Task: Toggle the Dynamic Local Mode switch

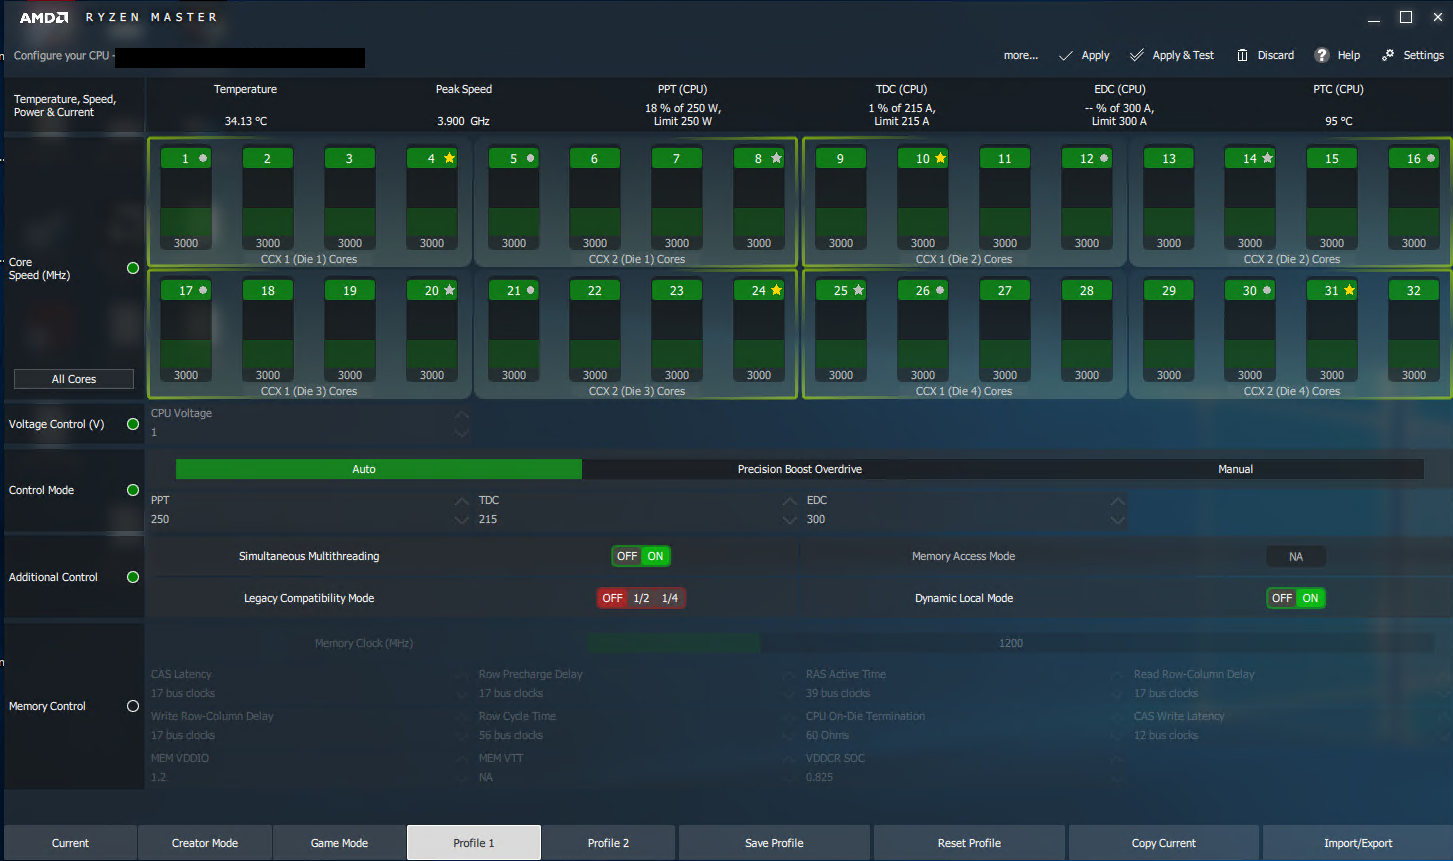Action: [1296, 598]
